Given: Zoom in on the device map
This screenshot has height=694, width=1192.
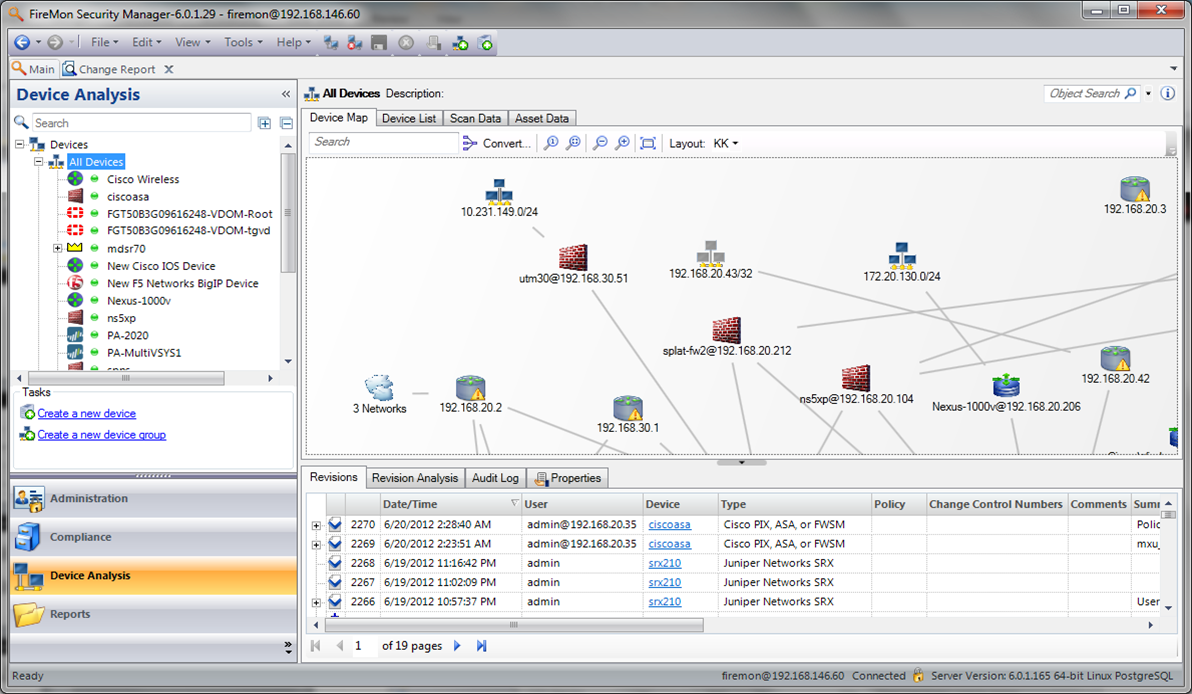Looking at the screenshot, I should [623, 143].
